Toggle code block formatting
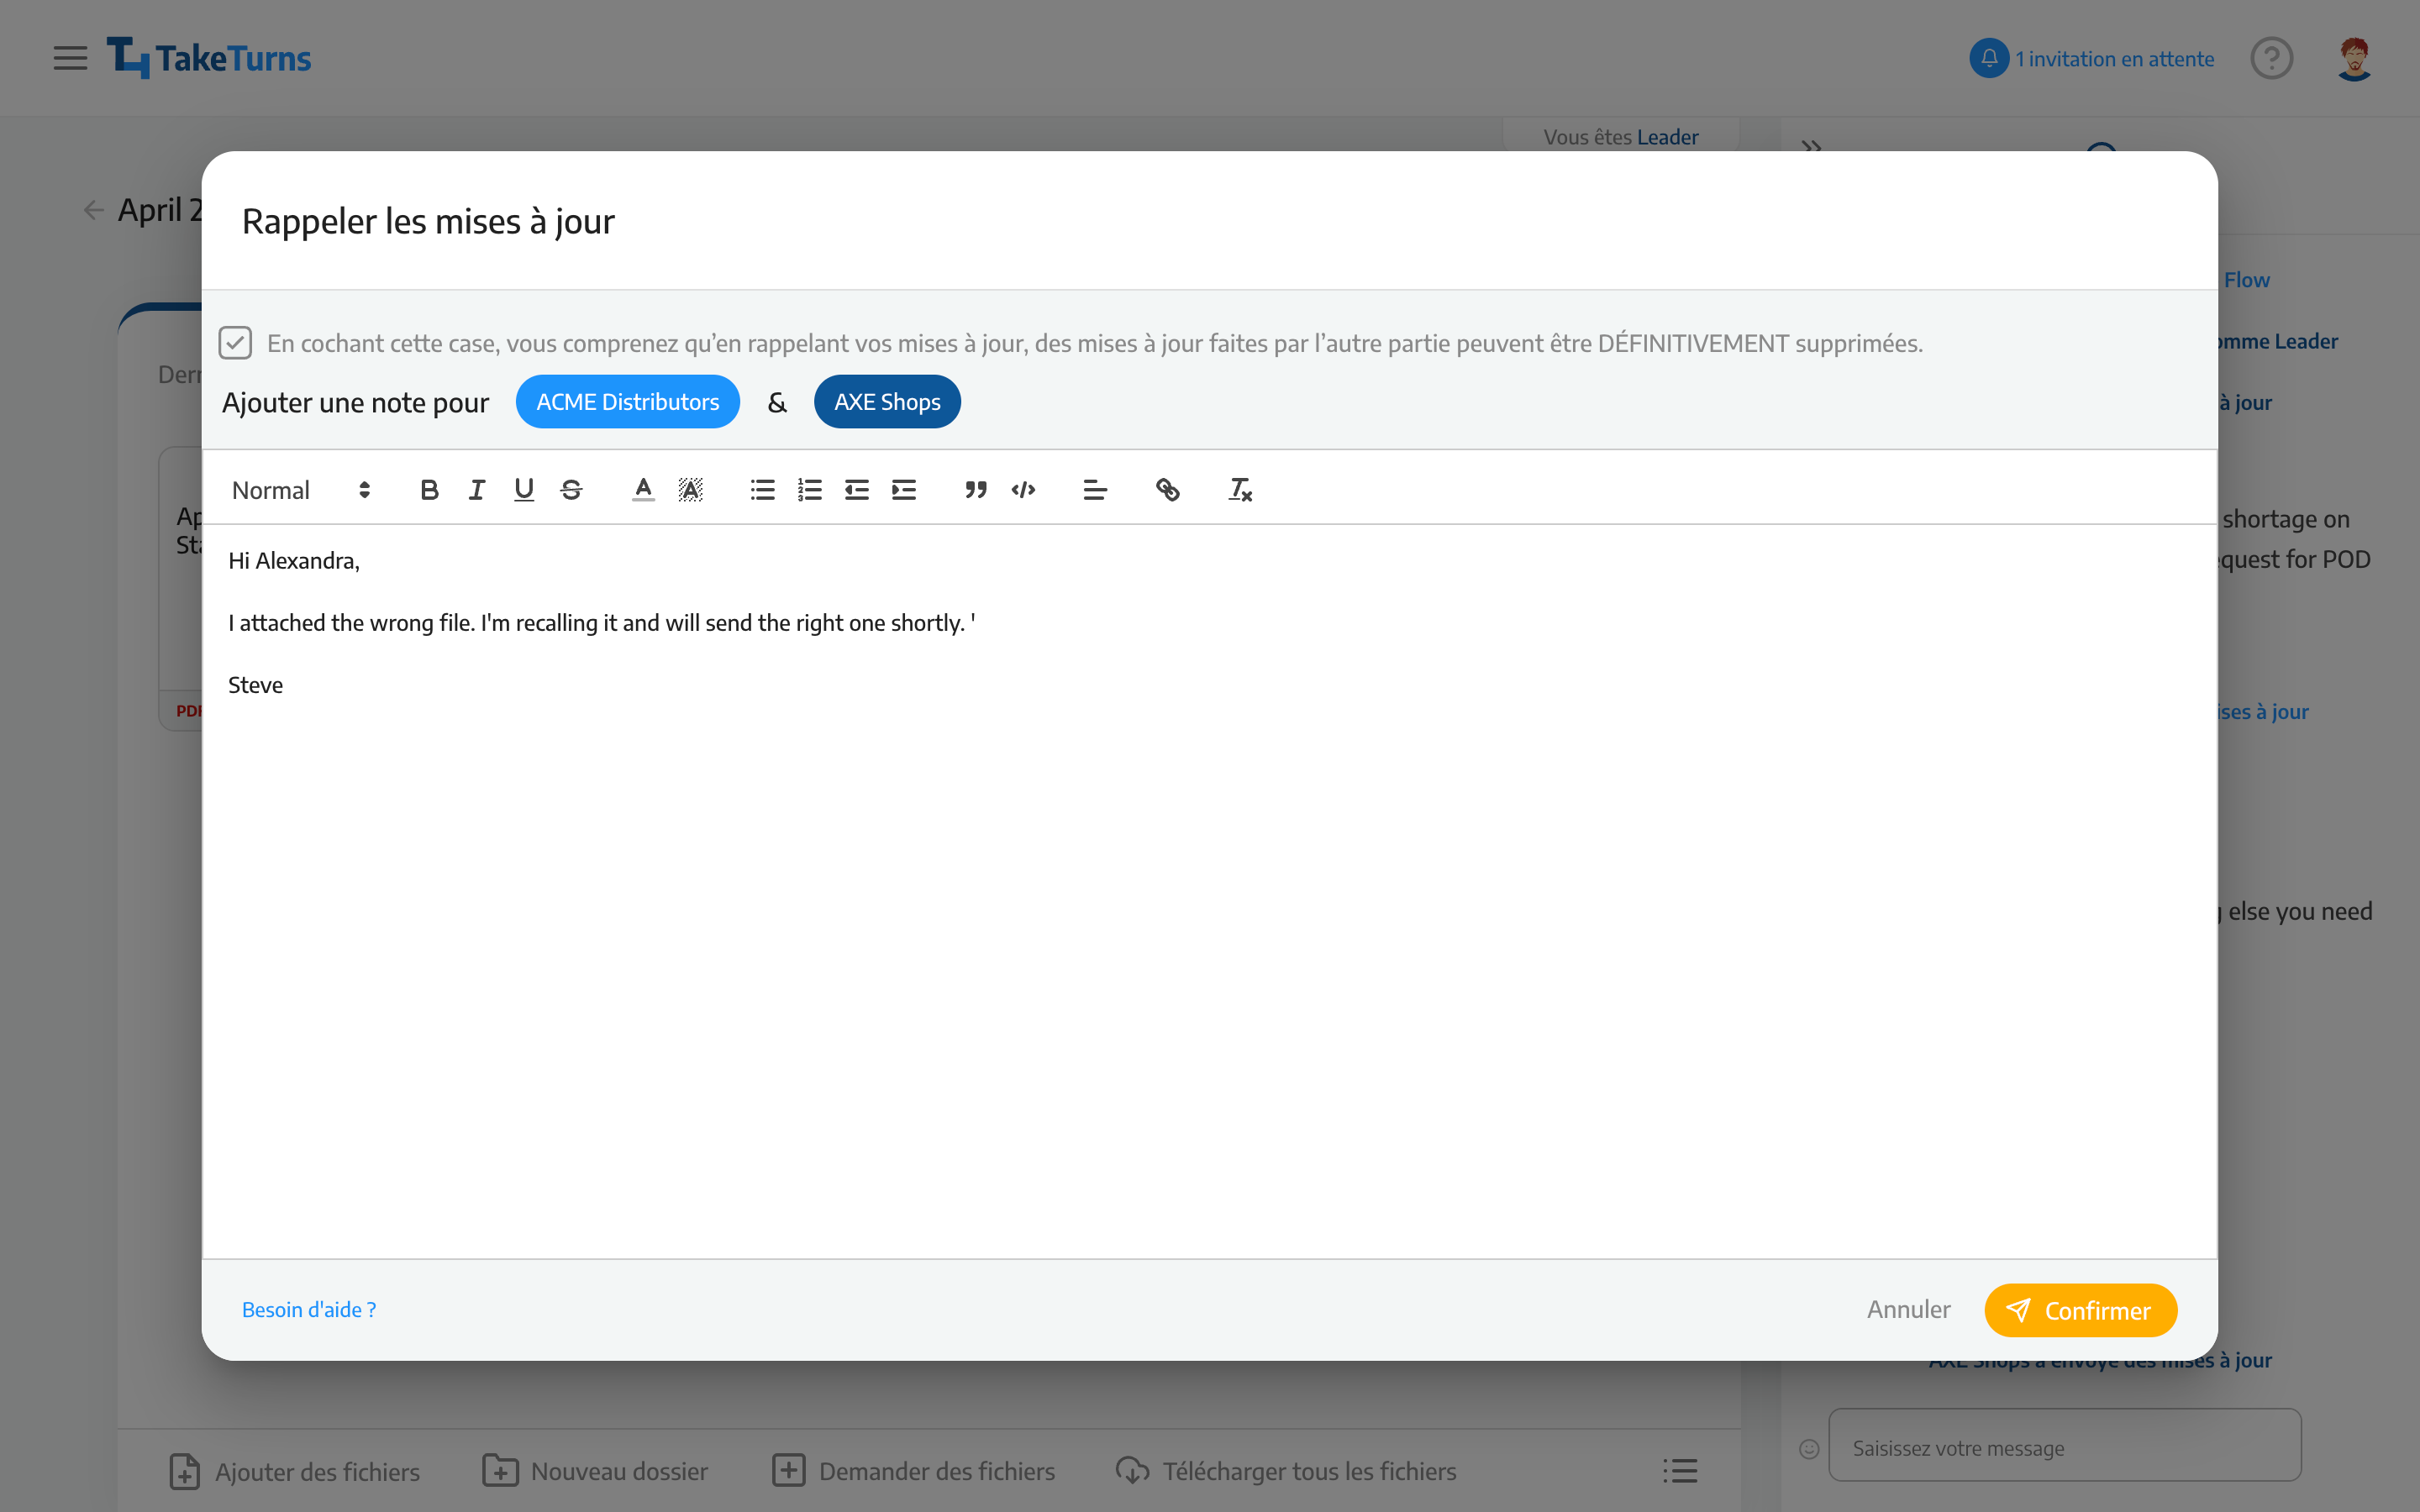 (x=1024, y=490)
